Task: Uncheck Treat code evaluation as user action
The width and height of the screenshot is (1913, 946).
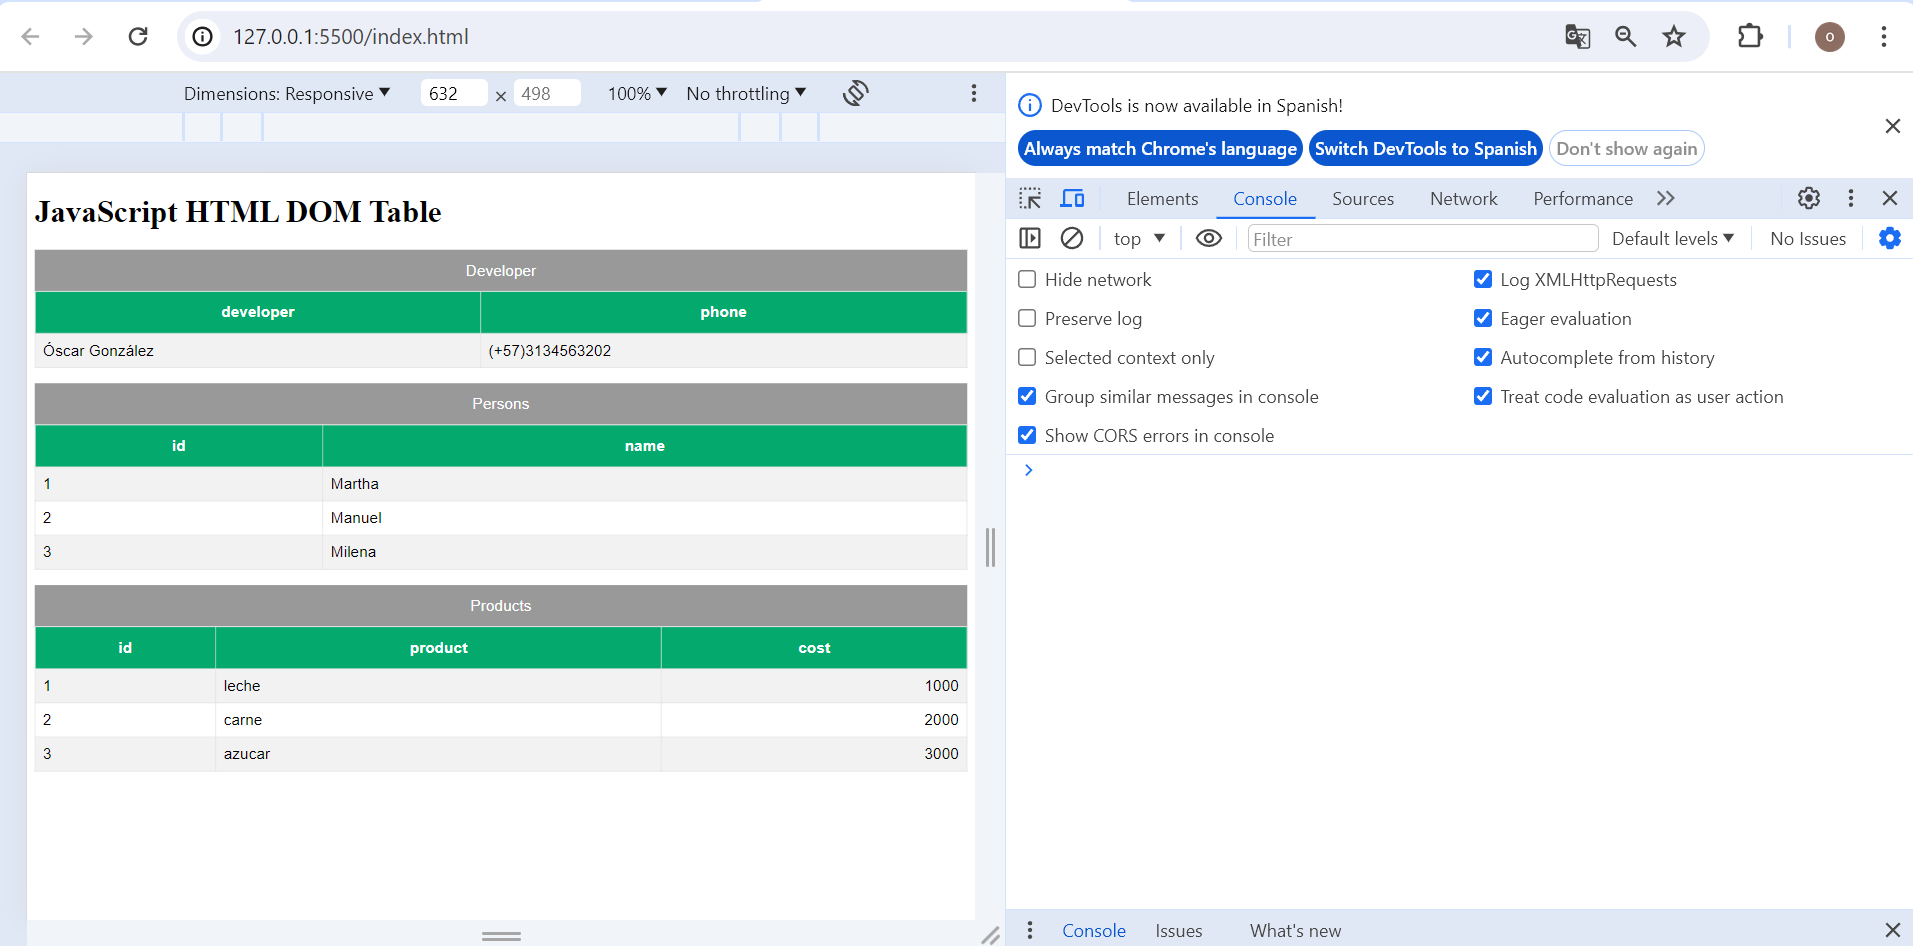Action: coord(1483,396)
